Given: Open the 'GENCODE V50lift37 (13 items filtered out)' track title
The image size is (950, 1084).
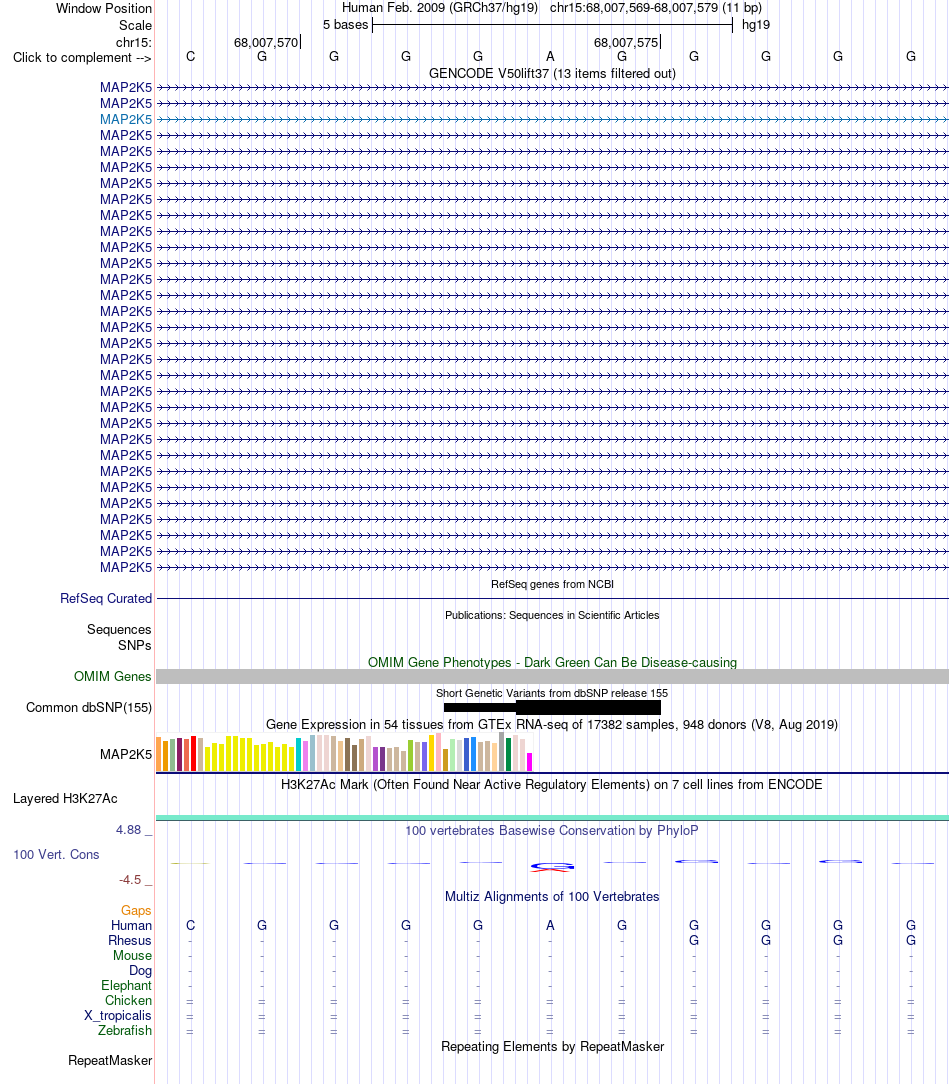Looking at the screenshot, I should (x=552, y=73).
